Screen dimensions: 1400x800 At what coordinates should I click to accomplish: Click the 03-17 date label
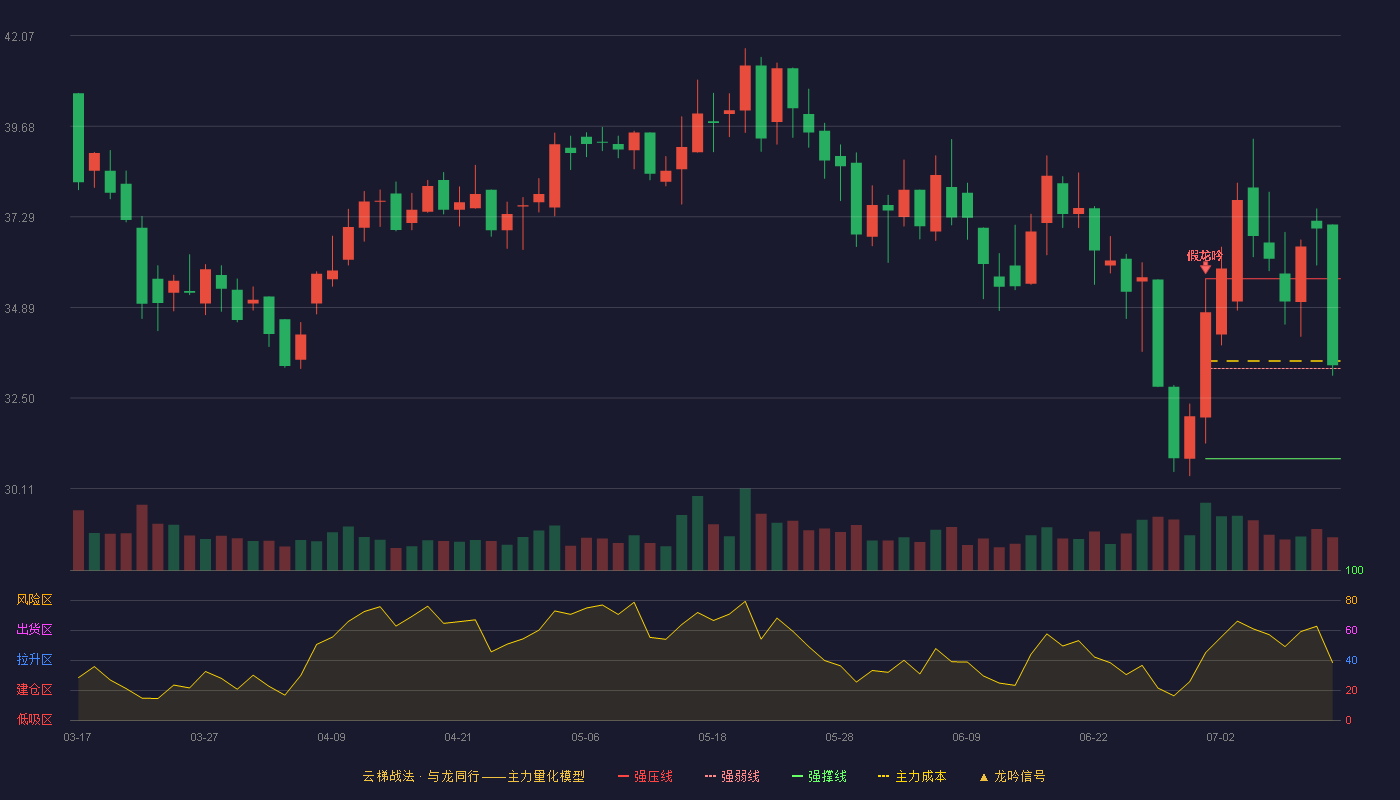pos(78,737)
